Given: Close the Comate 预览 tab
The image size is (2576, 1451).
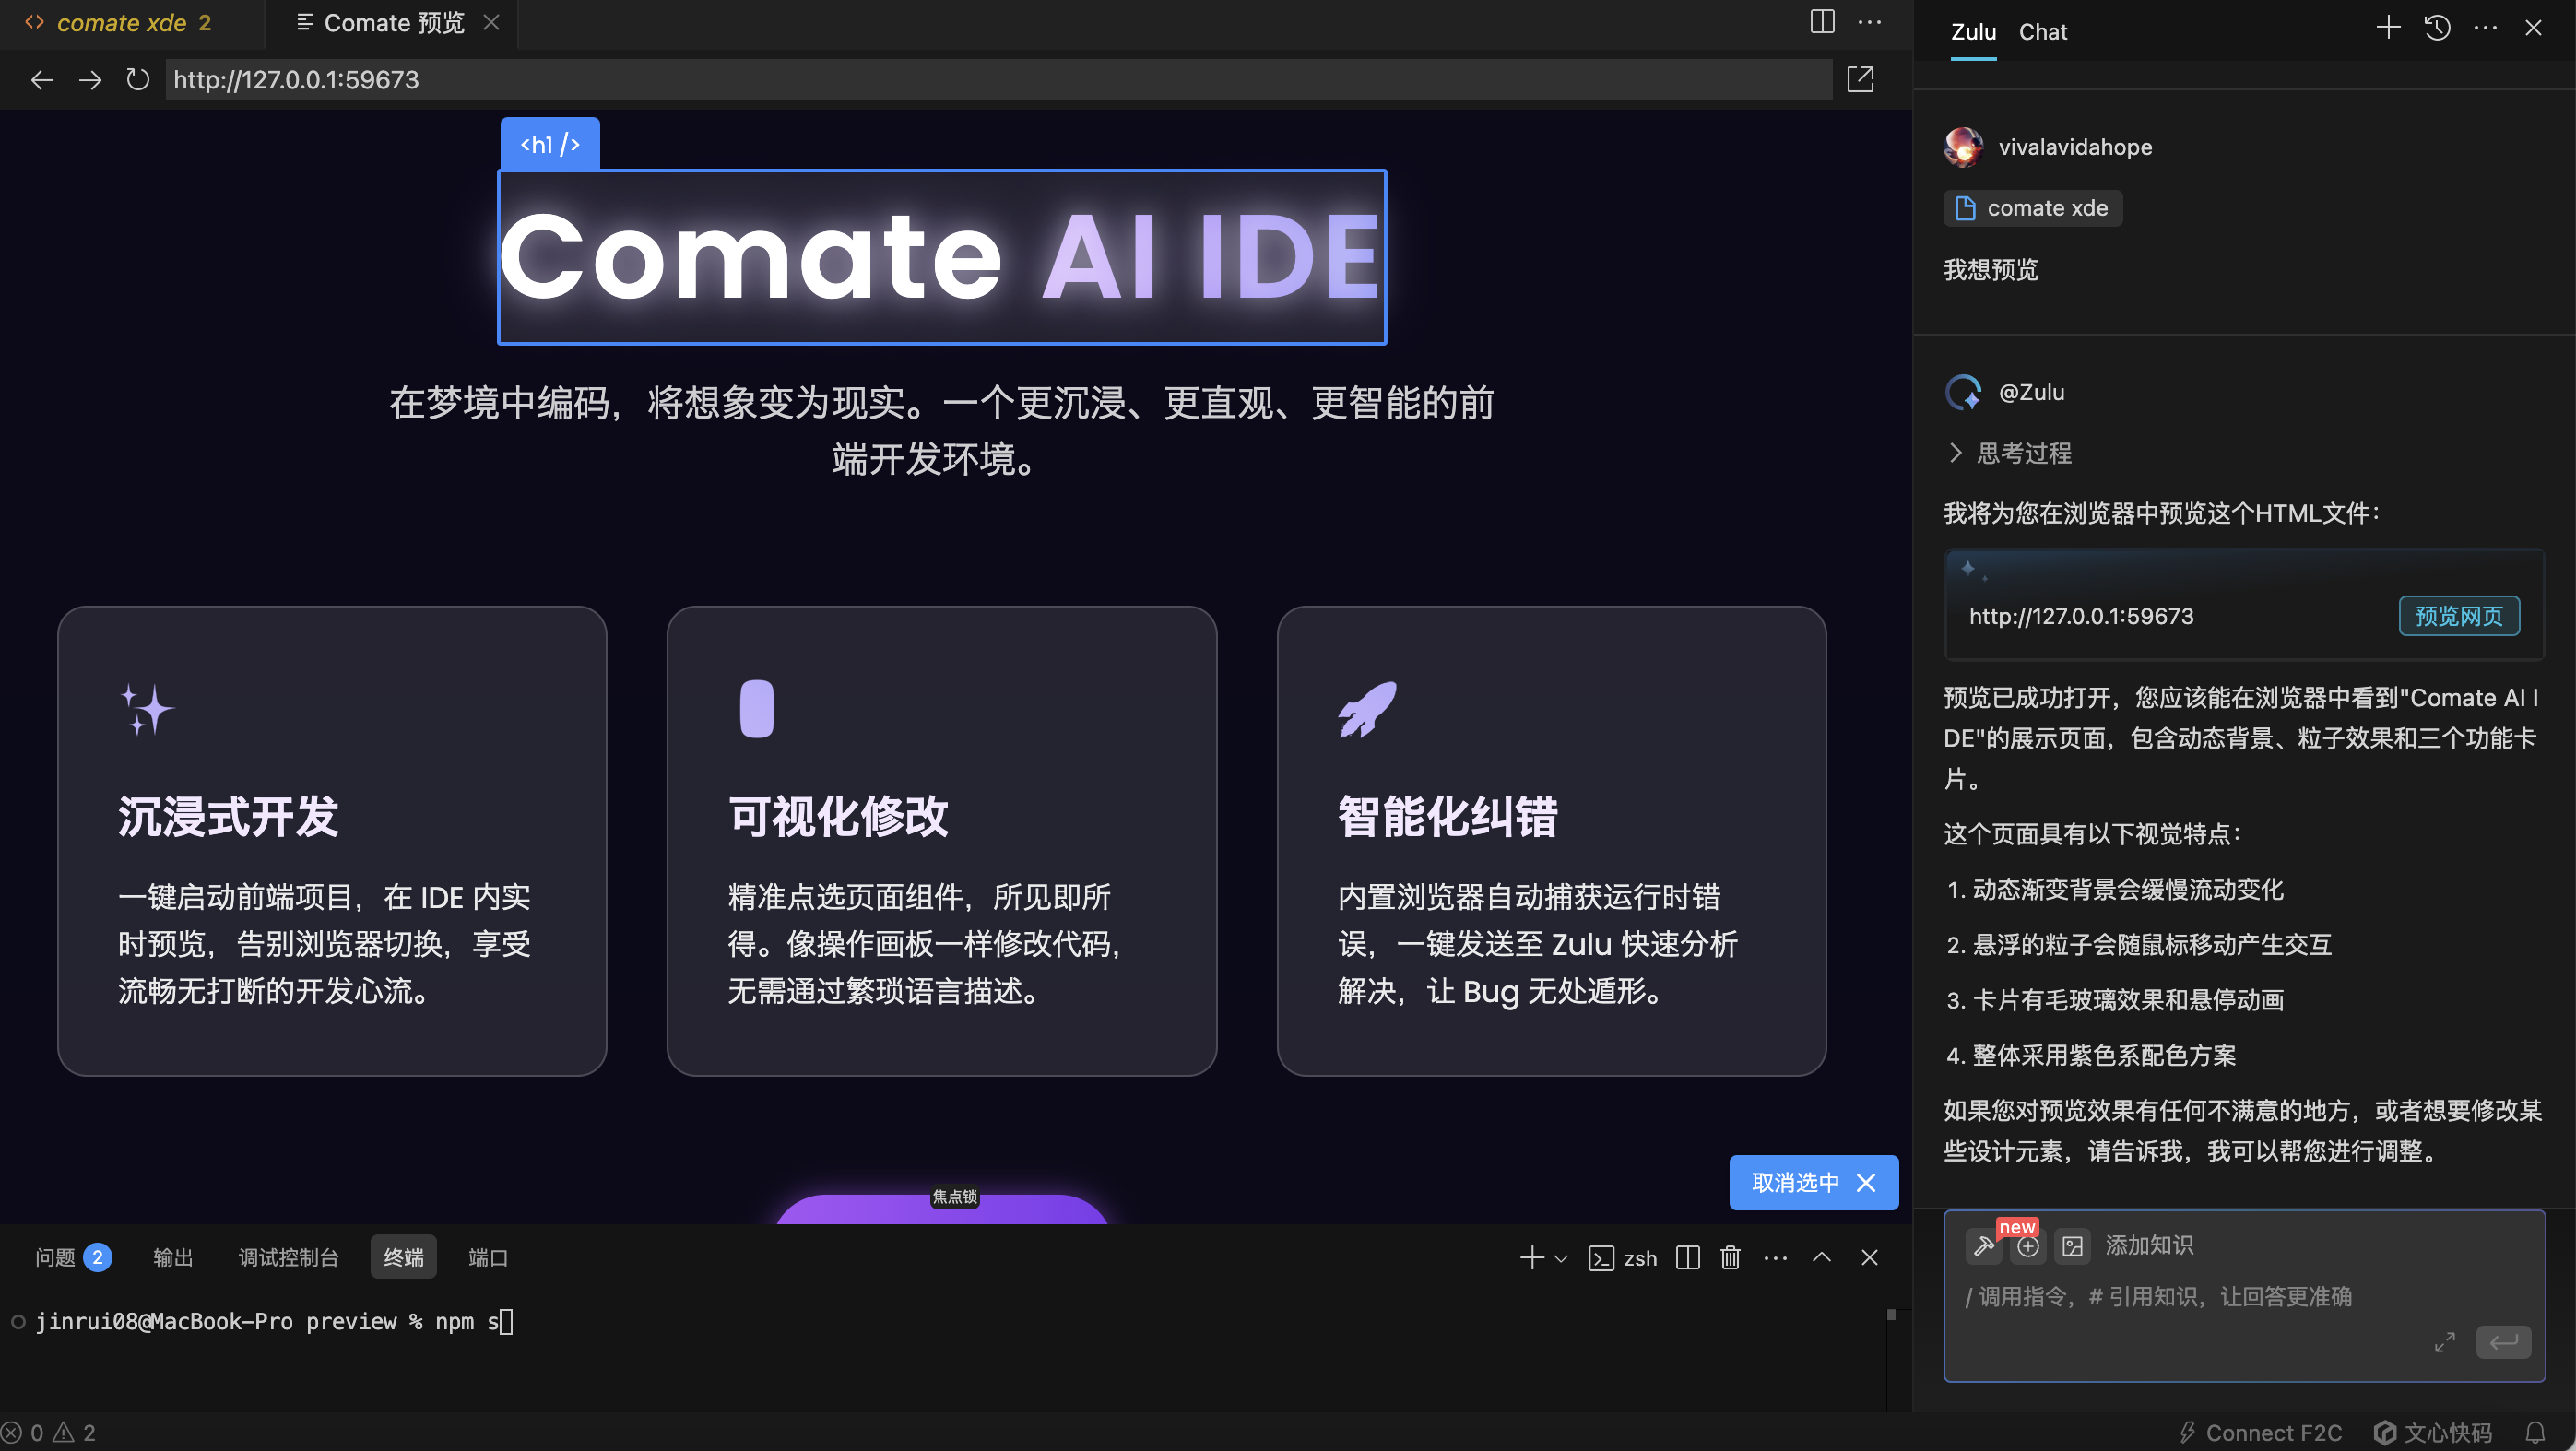Looking at the screenshot, I should (x=491, y=22).
